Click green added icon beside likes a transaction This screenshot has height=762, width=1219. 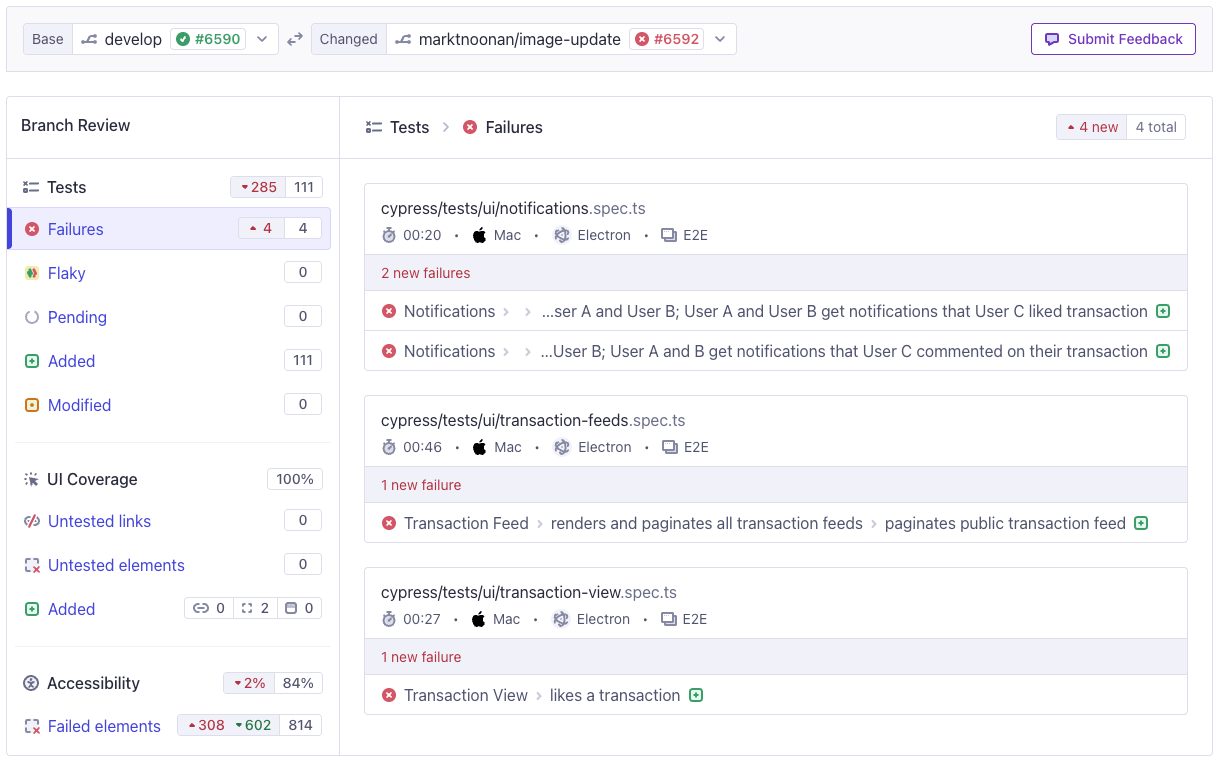[x=696, y=695]
